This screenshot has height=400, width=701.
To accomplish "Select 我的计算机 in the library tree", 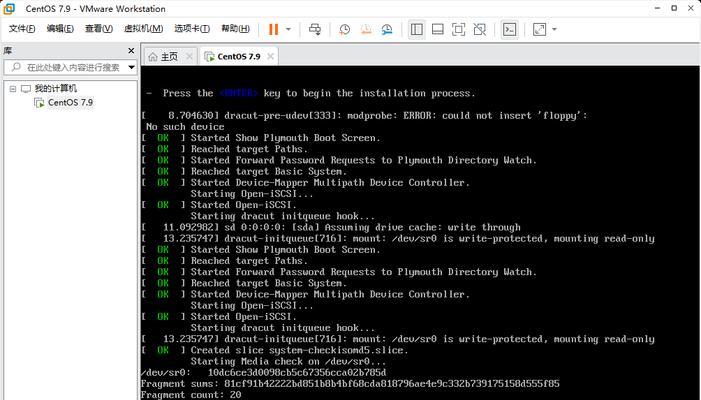I will 55,88.
